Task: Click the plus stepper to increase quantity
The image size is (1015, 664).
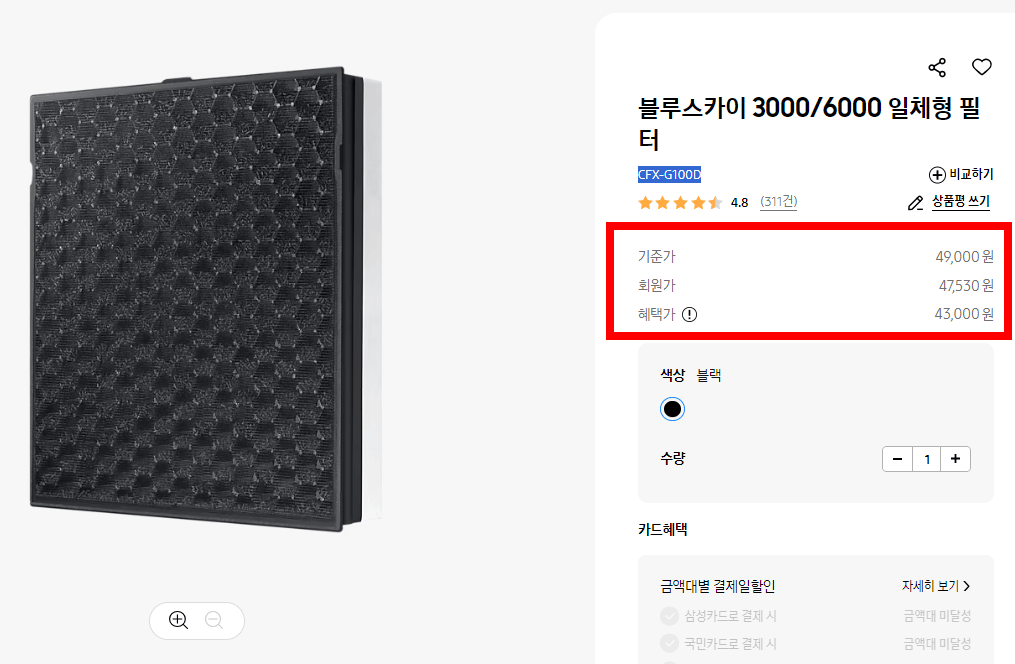Action: 956,458
